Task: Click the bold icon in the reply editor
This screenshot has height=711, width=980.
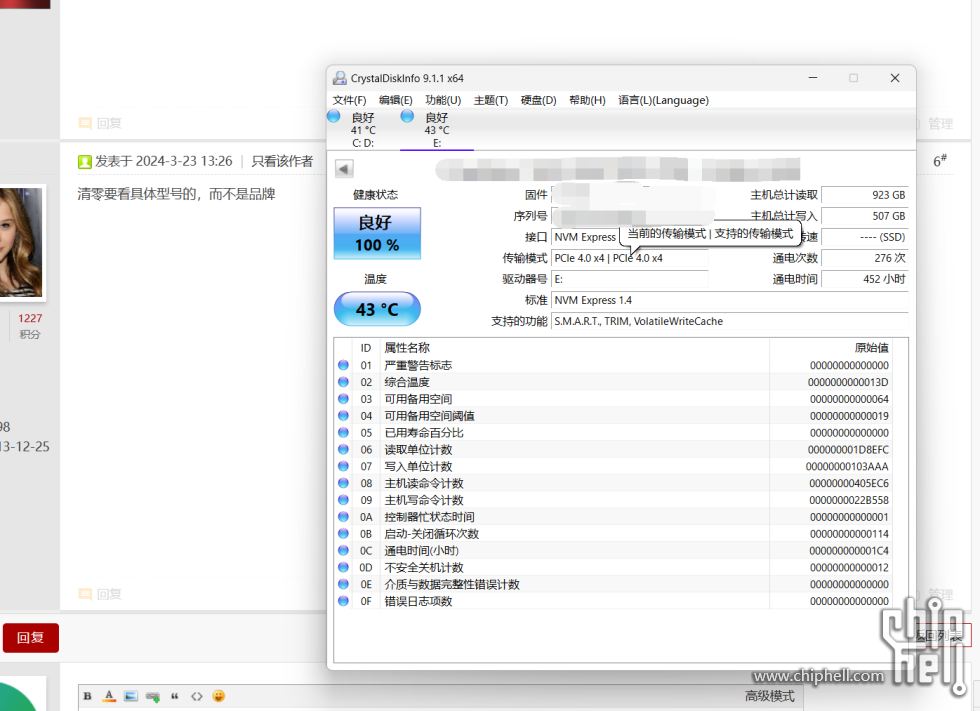Action: point(88,696)
